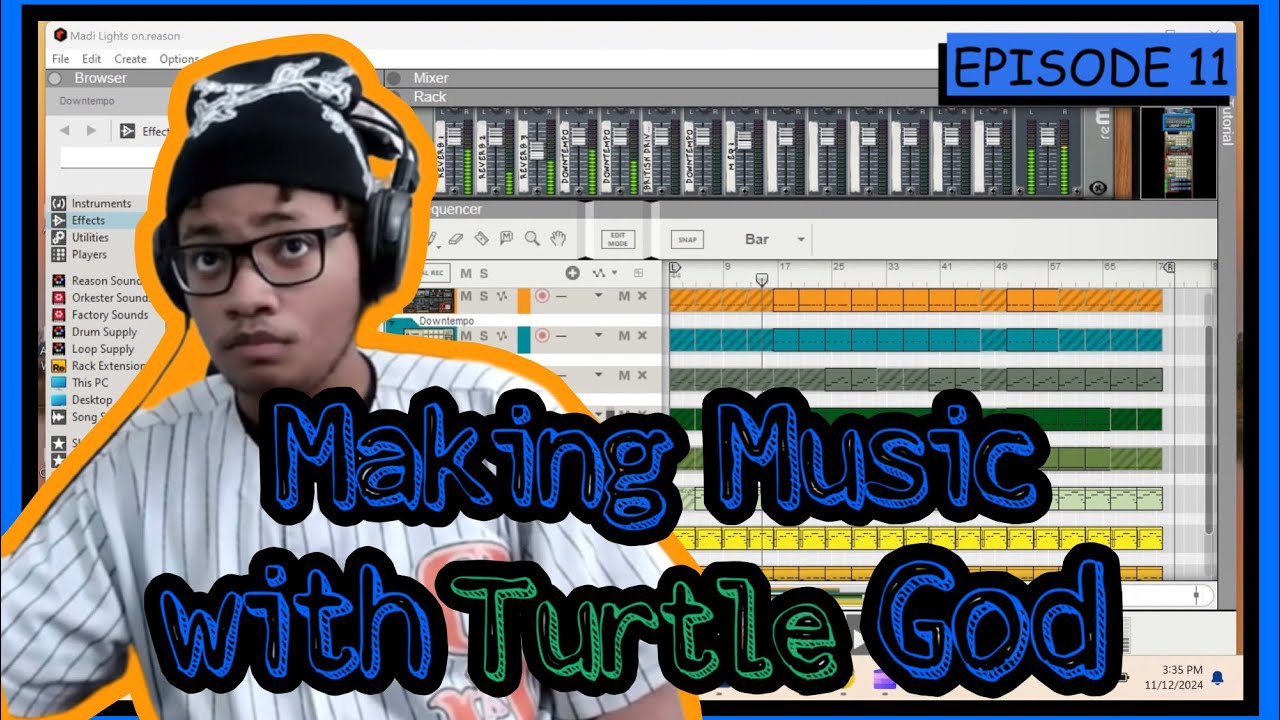The image size is (1280, 720).
Task: Delete the gray-green track's lane
Action: click(x=642, y=375)
